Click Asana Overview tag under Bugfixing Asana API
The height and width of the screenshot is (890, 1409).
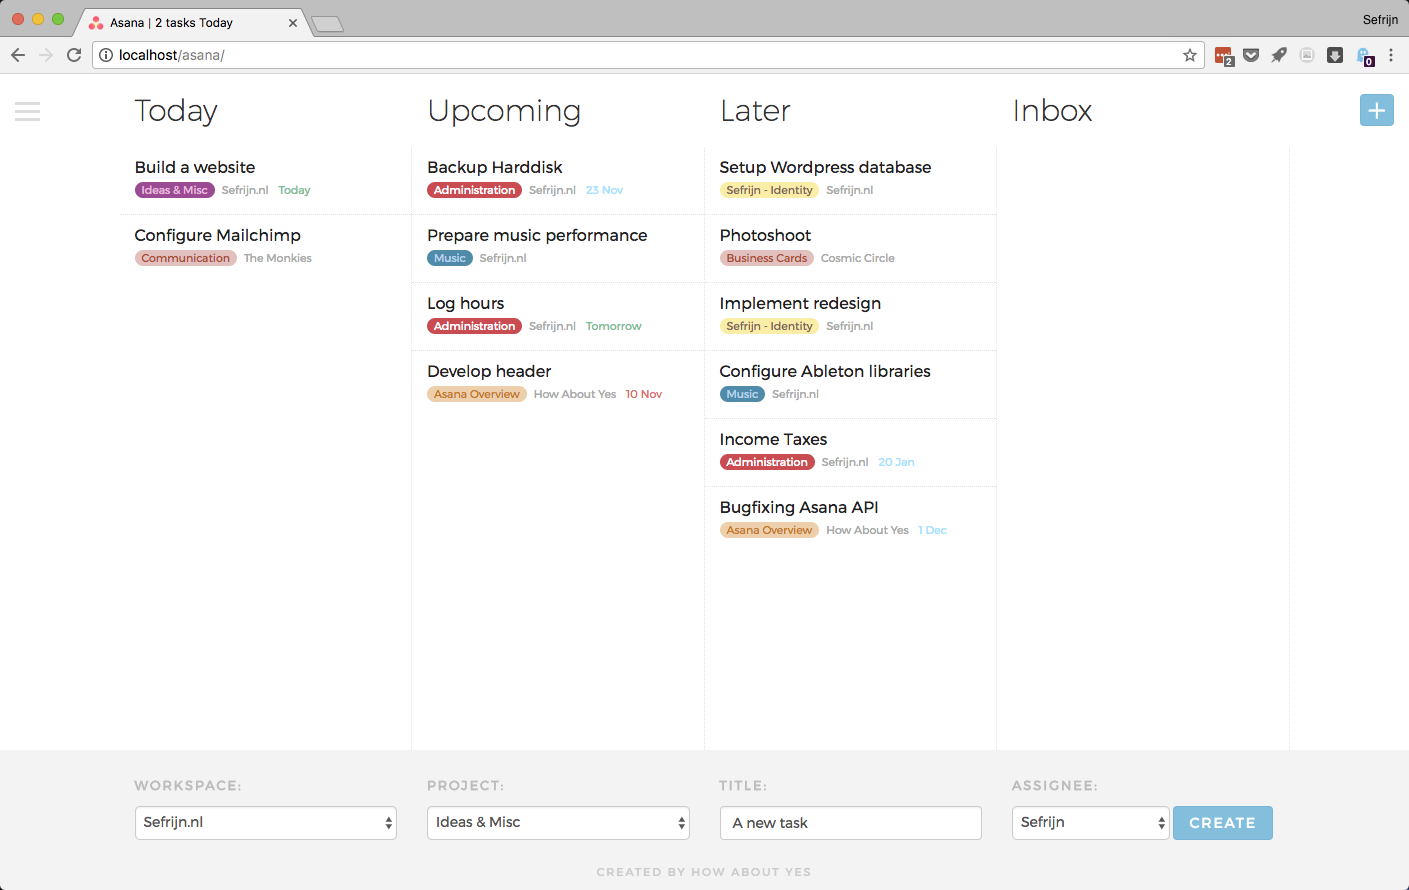(769, 530)
